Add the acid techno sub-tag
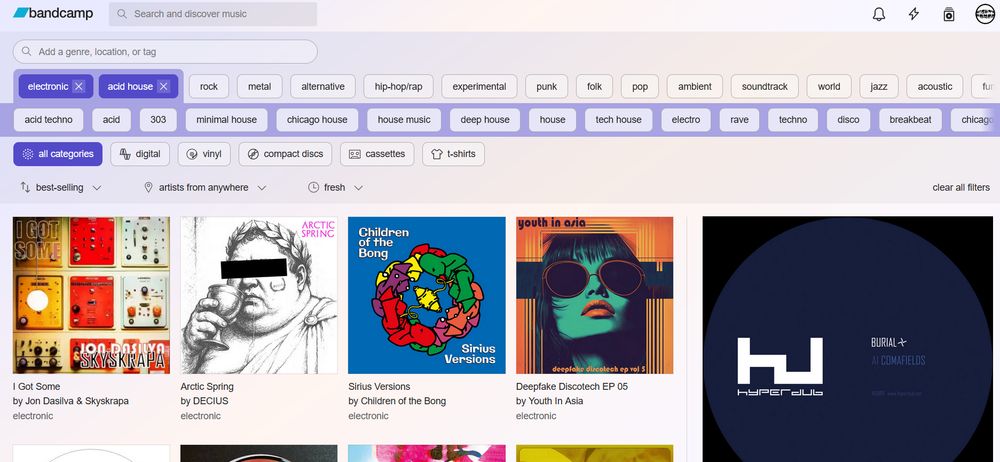Image resolution: width=1000 pixels, height=462 pixels. click(x=48, y=119)
